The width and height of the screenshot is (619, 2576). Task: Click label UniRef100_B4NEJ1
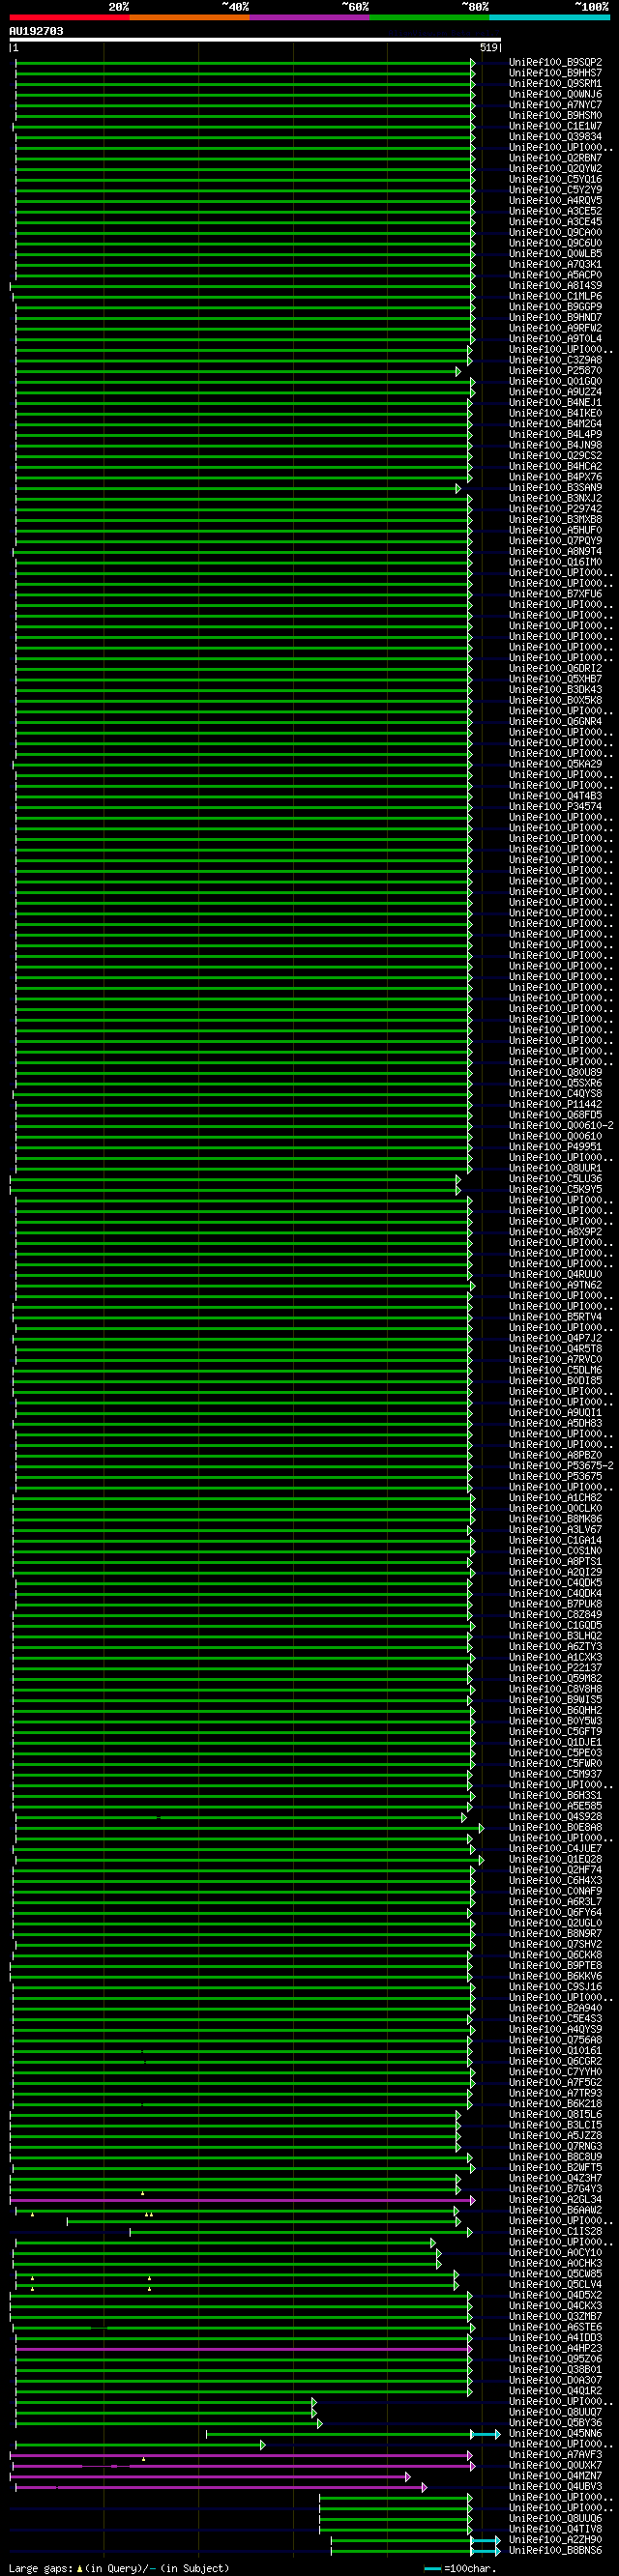555,403
